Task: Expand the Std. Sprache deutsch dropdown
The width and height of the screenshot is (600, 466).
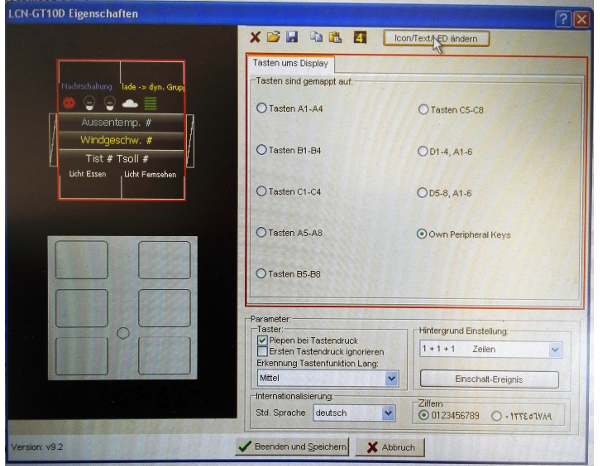Action: (388, 412)
